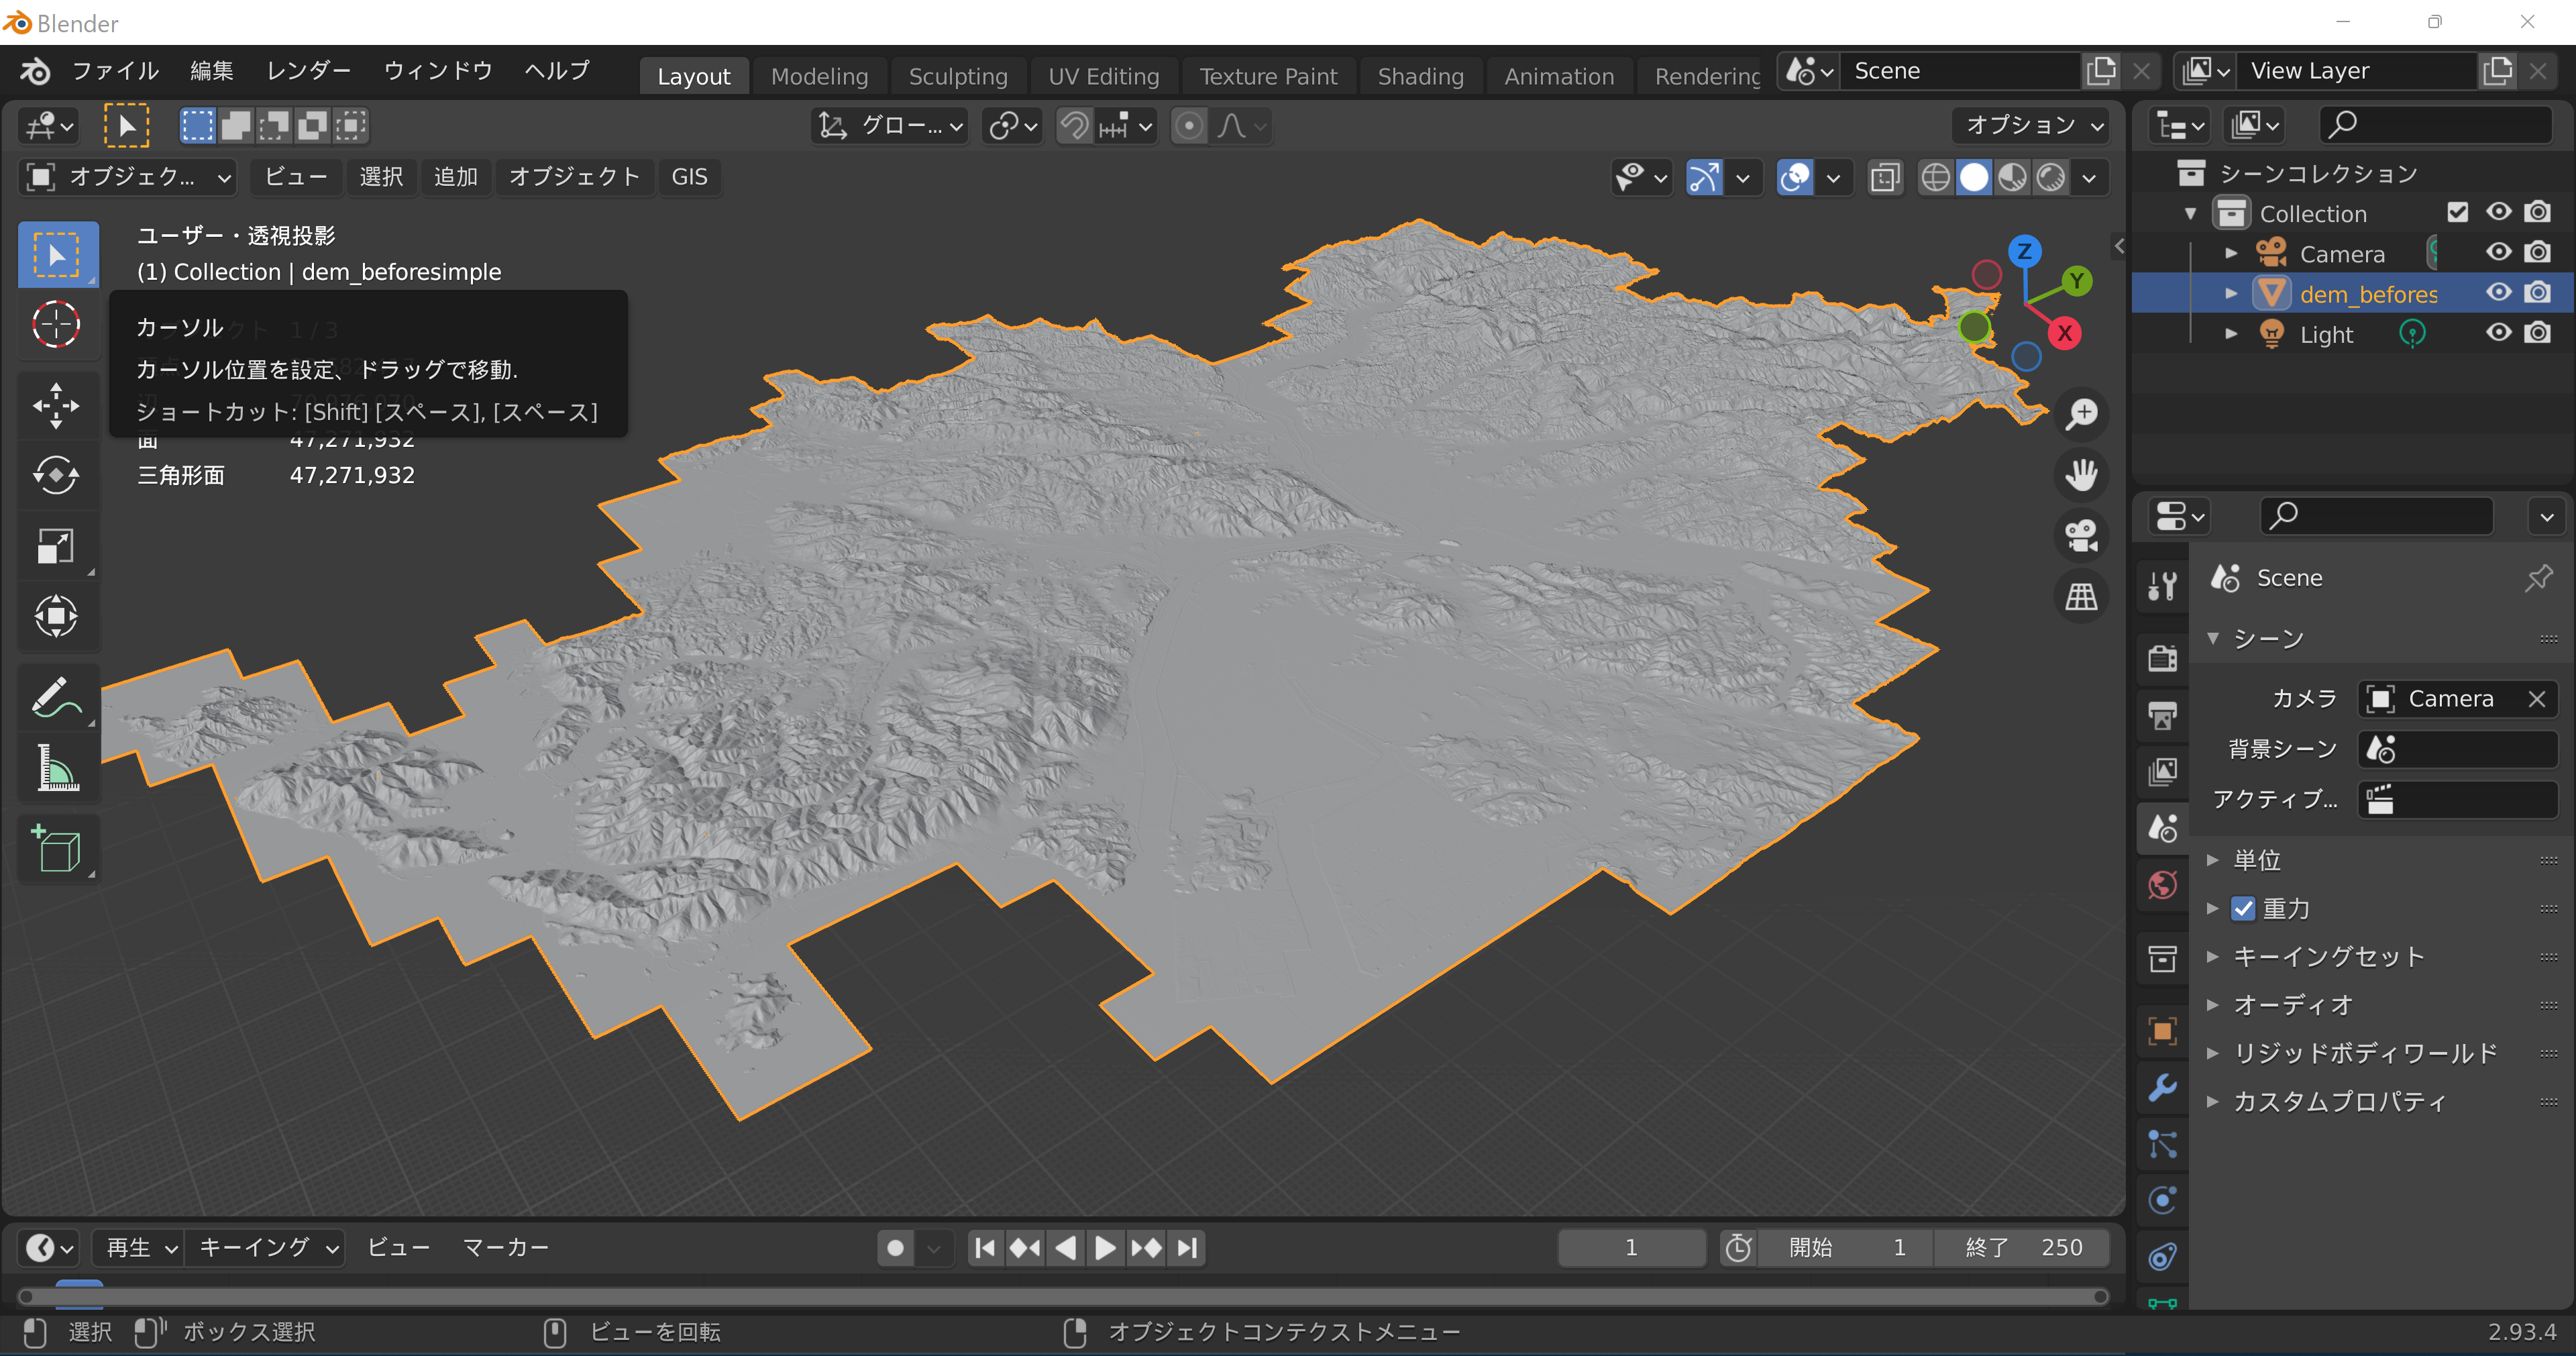2576x1356 pixels.
Task: Open the transform orientation グロー dropdown
Action: [890, 126]
